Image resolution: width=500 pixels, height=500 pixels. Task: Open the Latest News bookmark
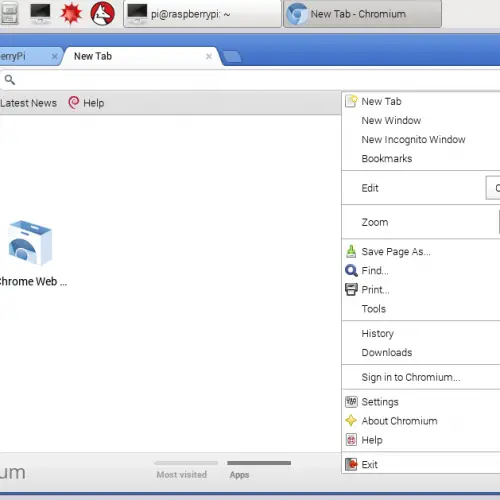tap(28, 103)
